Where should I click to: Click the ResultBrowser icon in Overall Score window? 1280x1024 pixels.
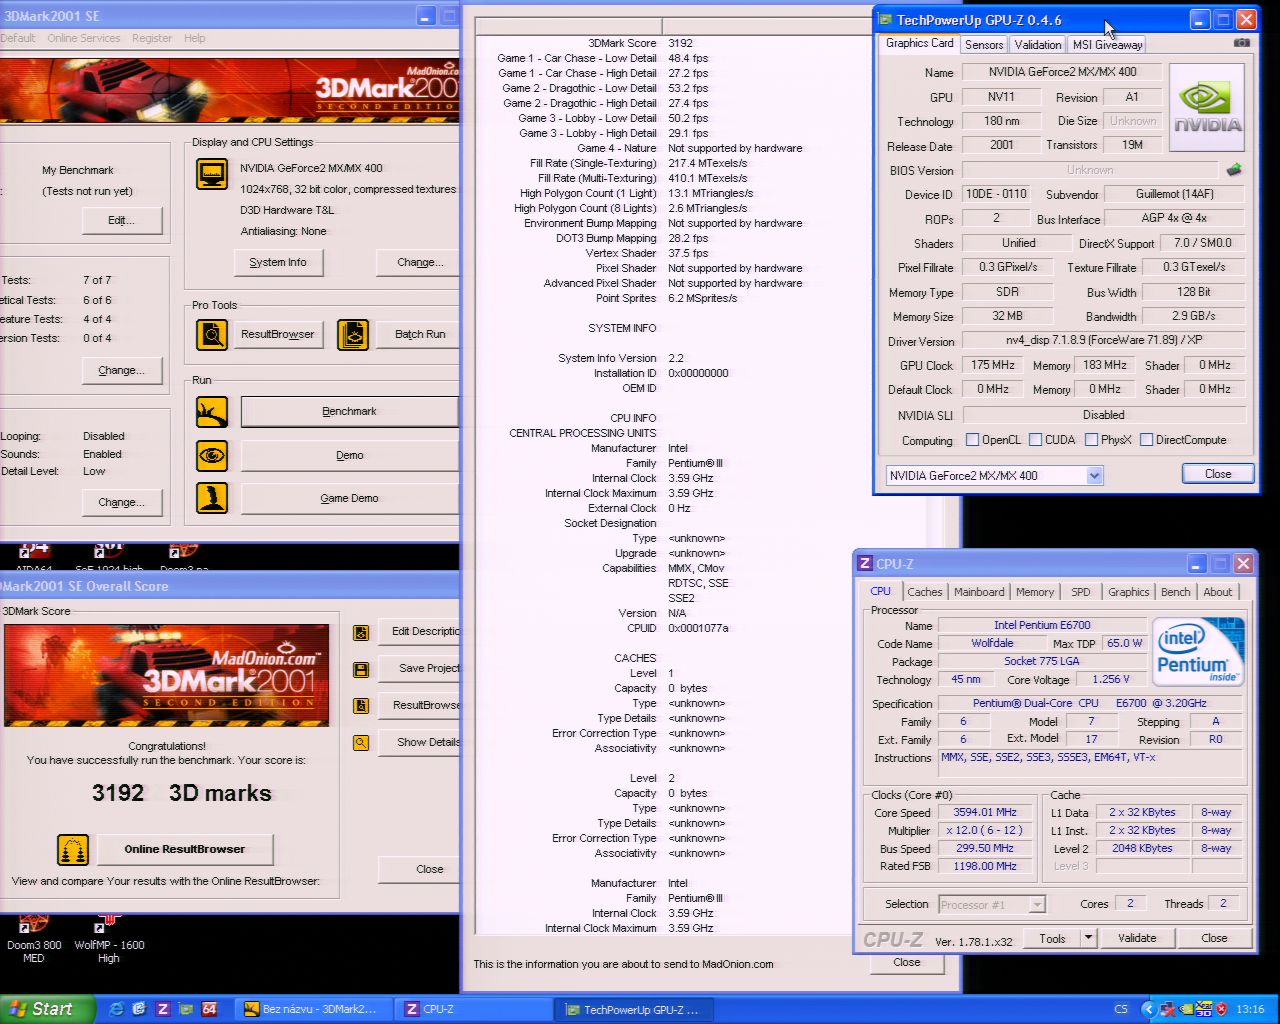[x=361, y=705]
